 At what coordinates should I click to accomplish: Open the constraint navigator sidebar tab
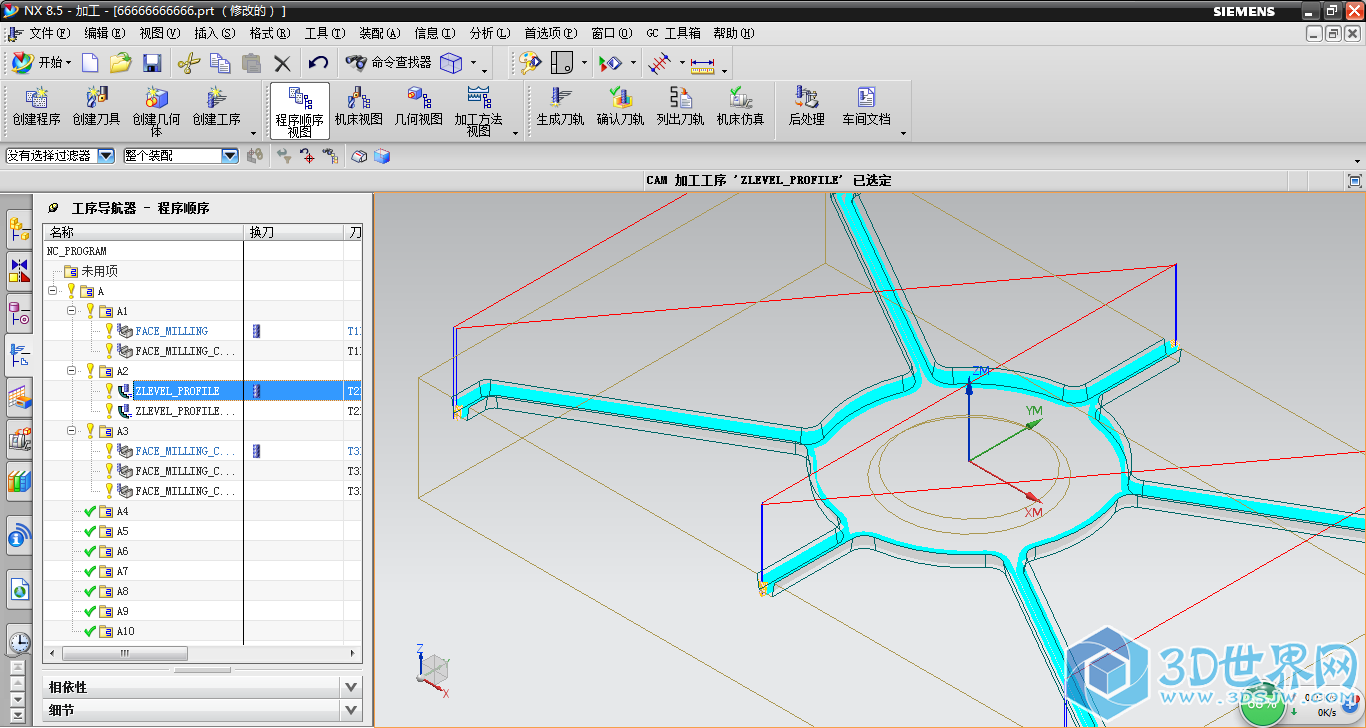tap(19, 270)
